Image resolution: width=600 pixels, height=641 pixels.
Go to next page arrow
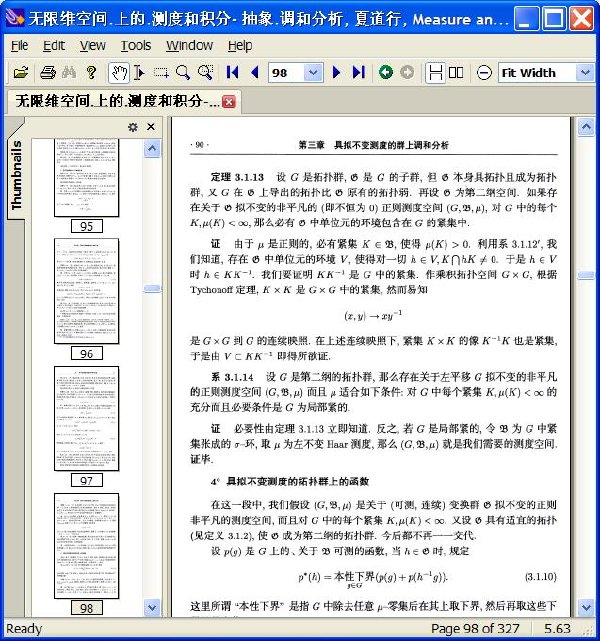pyautogui.click(x=336, y=73)
